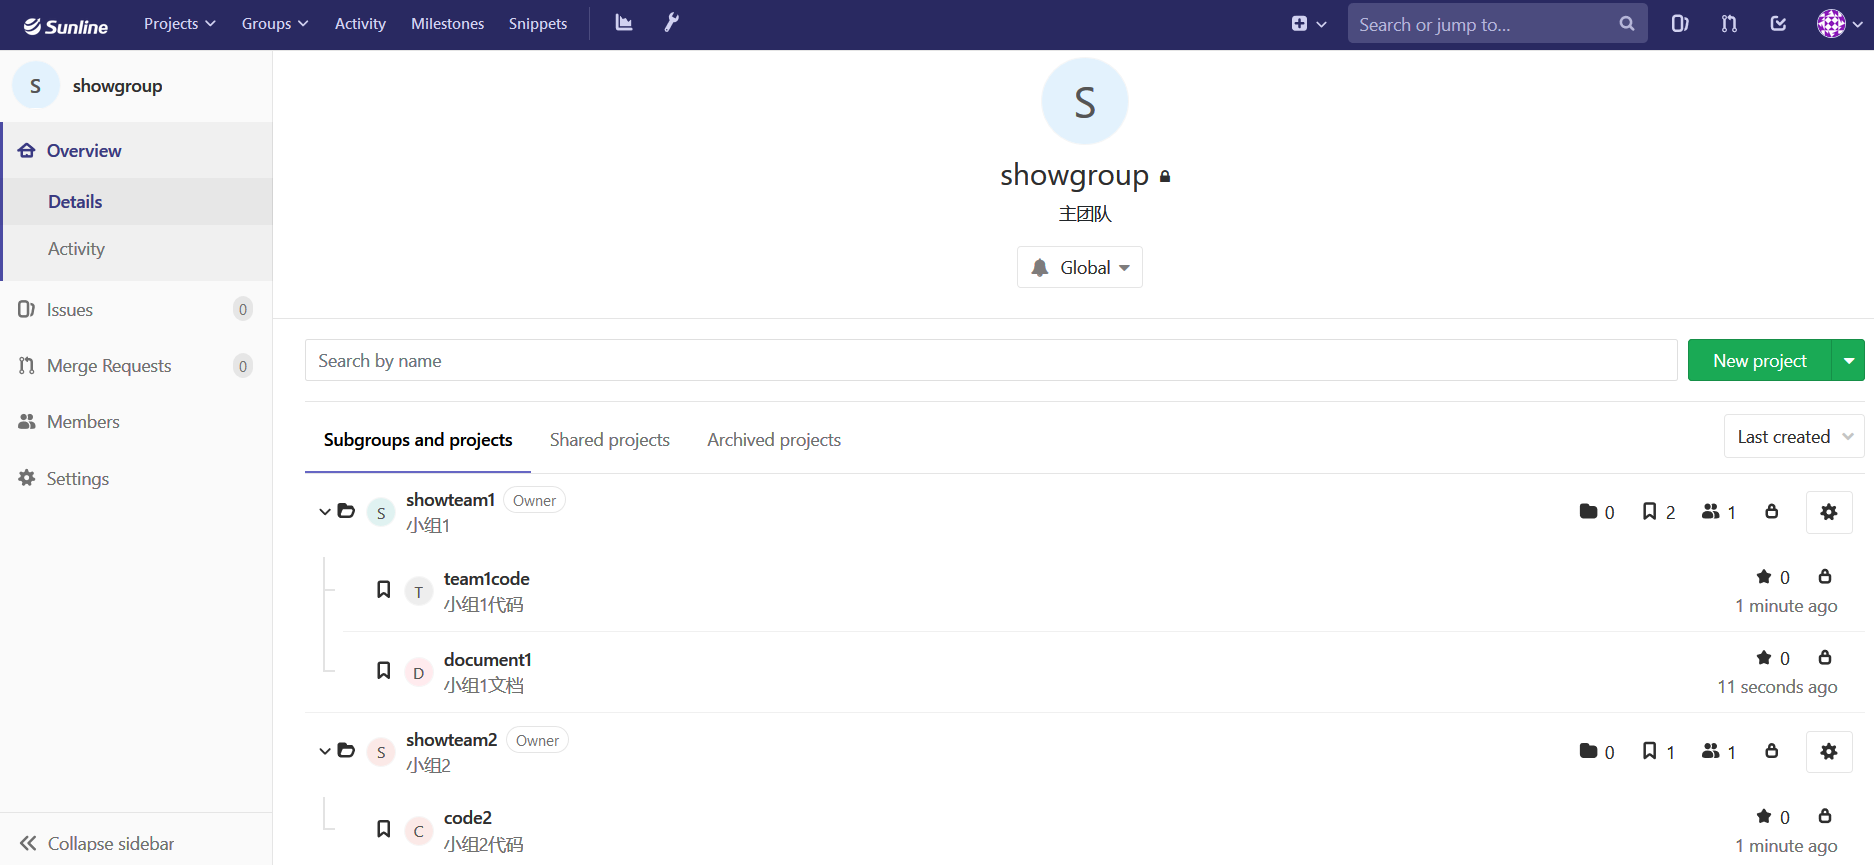Click the private lock icon beside showgroup title
The width and height of the screenshot is (1874, 865).
(1165, 177)
